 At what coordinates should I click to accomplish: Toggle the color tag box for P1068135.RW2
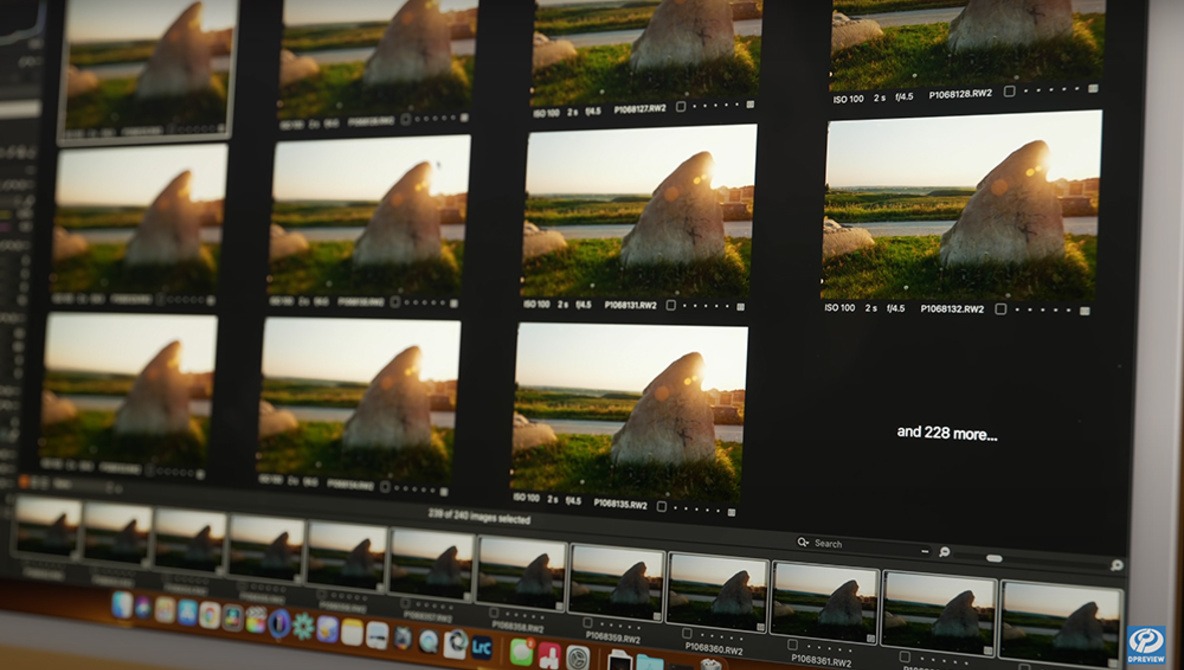(x=661, y=506)
